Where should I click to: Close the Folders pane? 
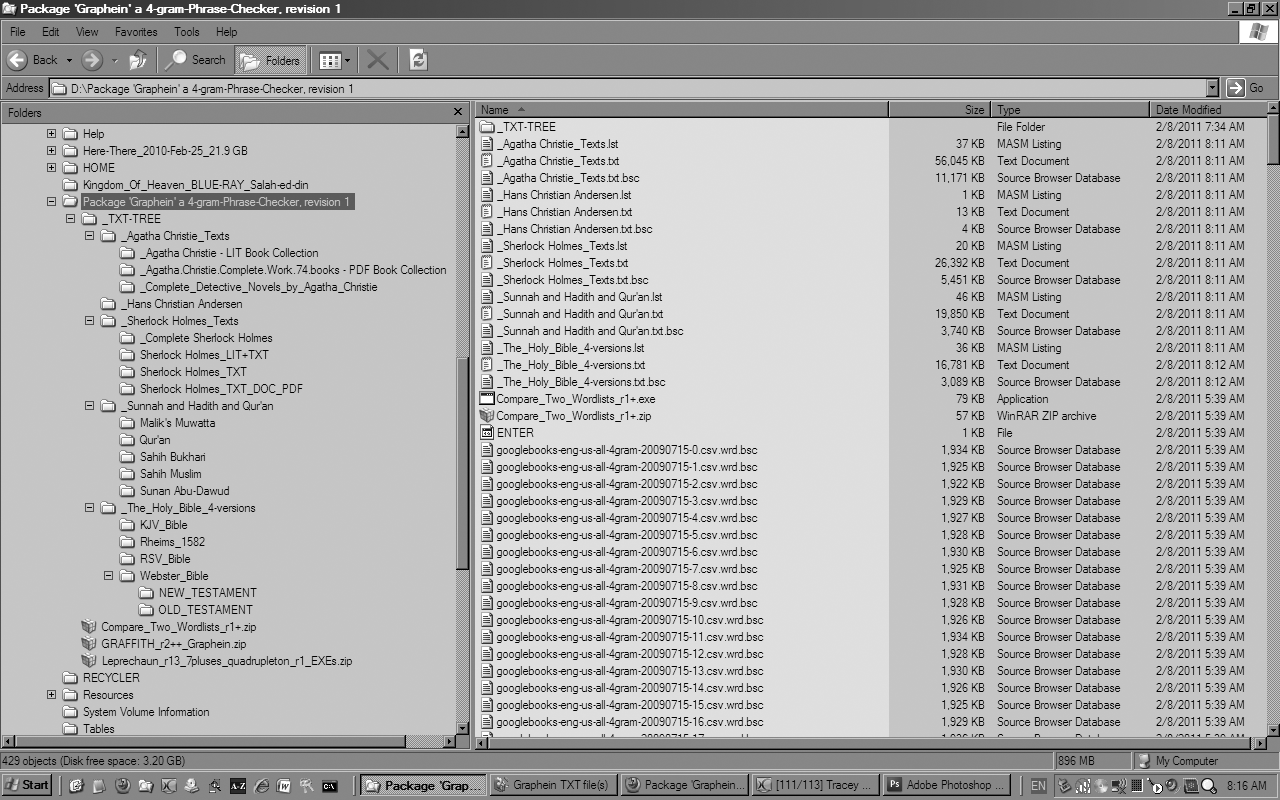pyautogui.click(x=458, y=112)
